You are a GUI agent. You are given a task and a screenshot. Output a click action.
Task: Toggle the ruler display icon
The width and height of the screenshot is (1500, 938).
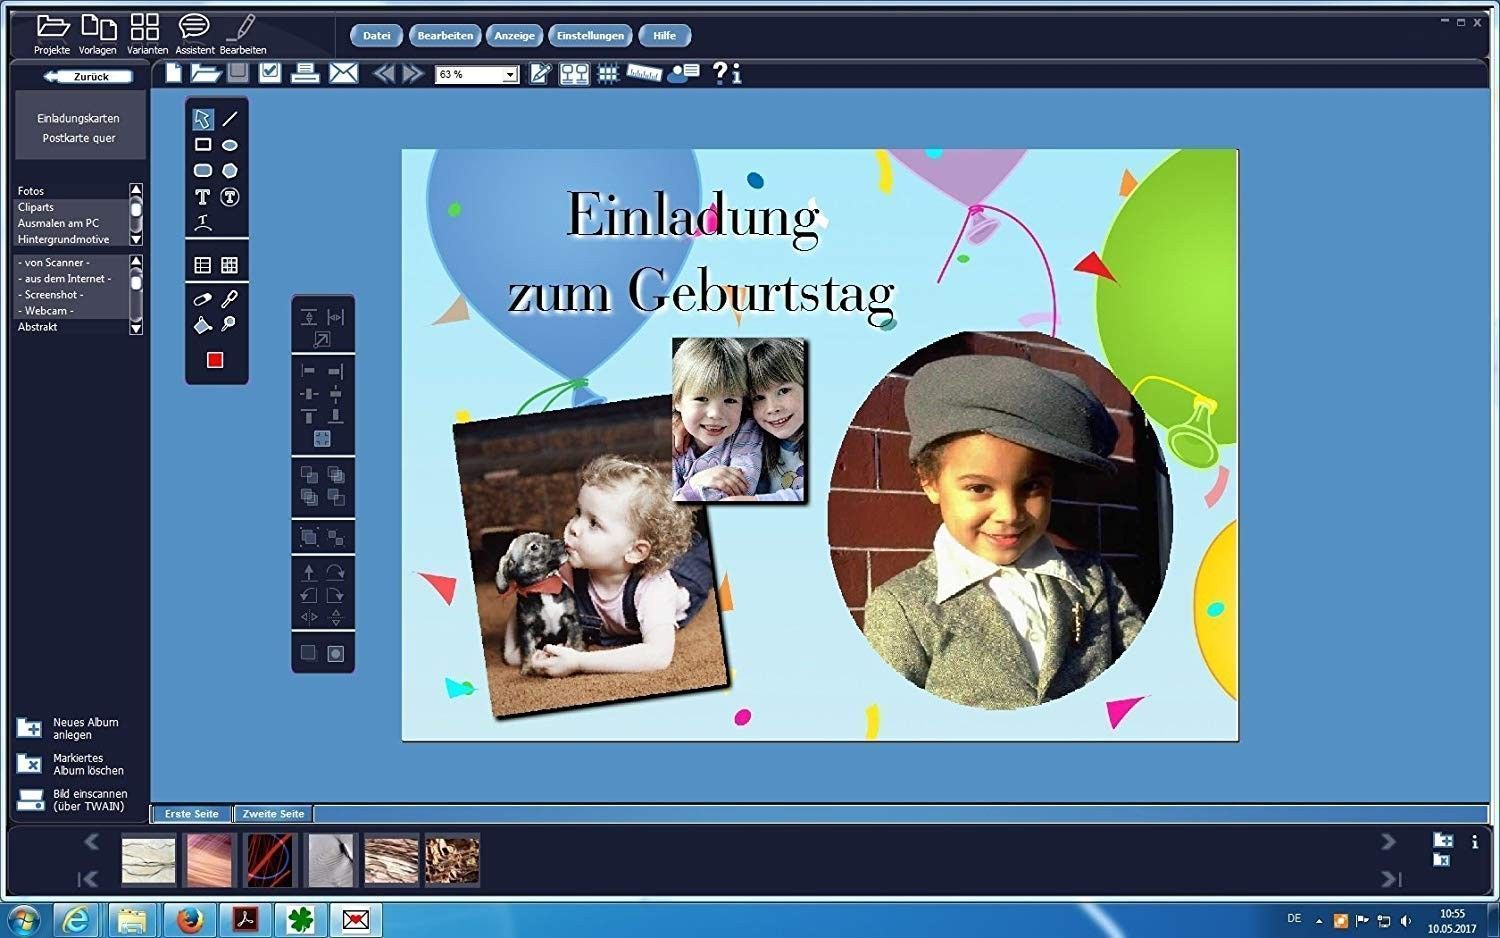644,73
